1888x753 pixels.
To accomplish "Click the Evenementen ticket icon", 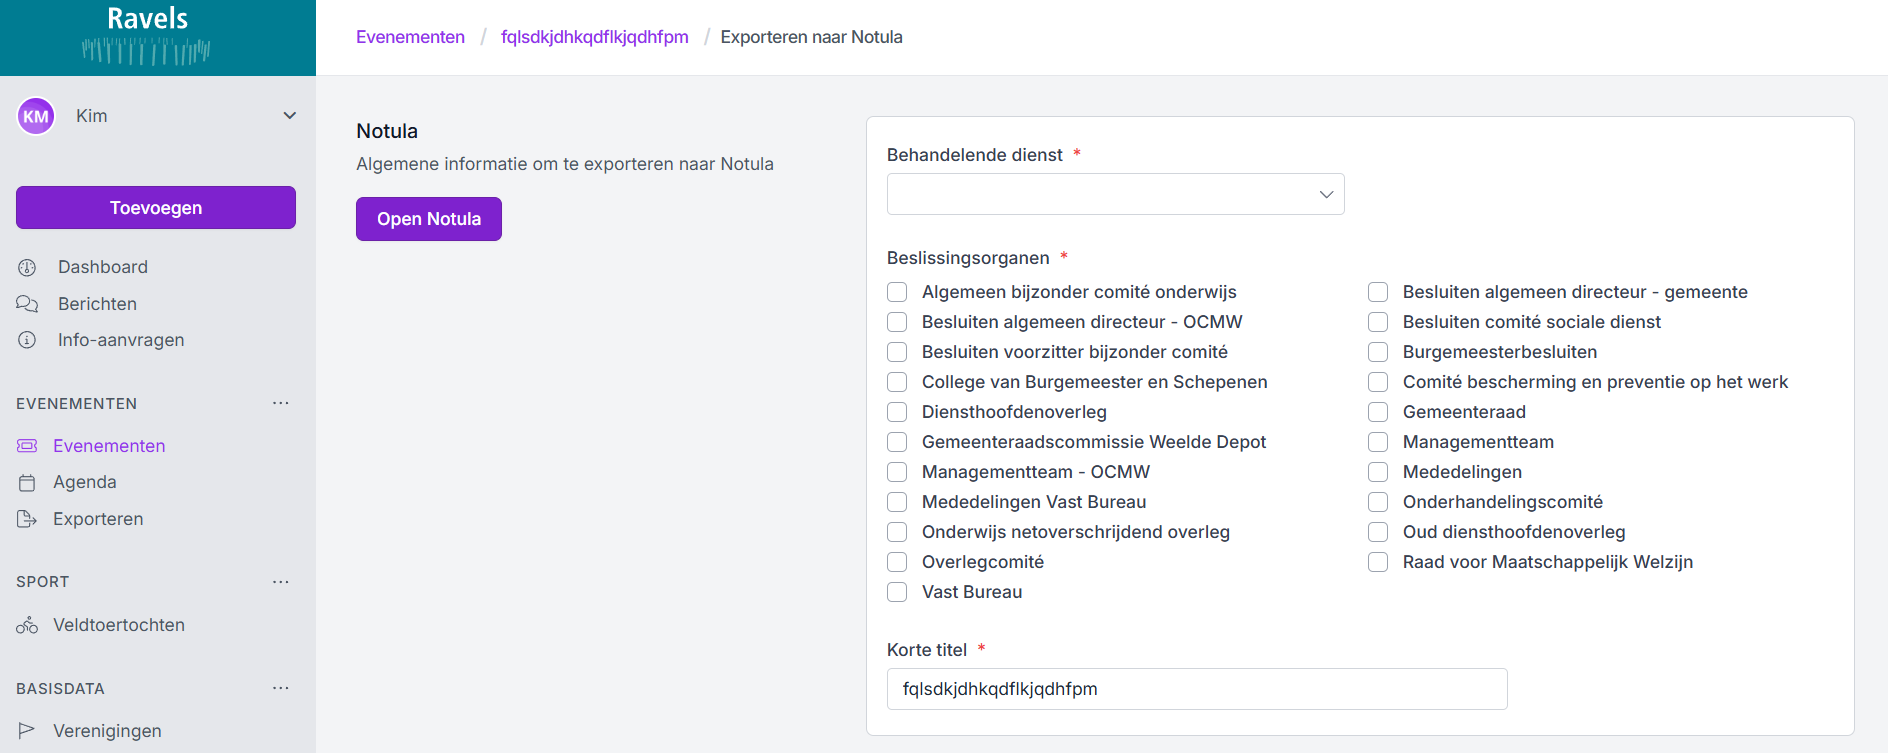I will tap(27, 446).
